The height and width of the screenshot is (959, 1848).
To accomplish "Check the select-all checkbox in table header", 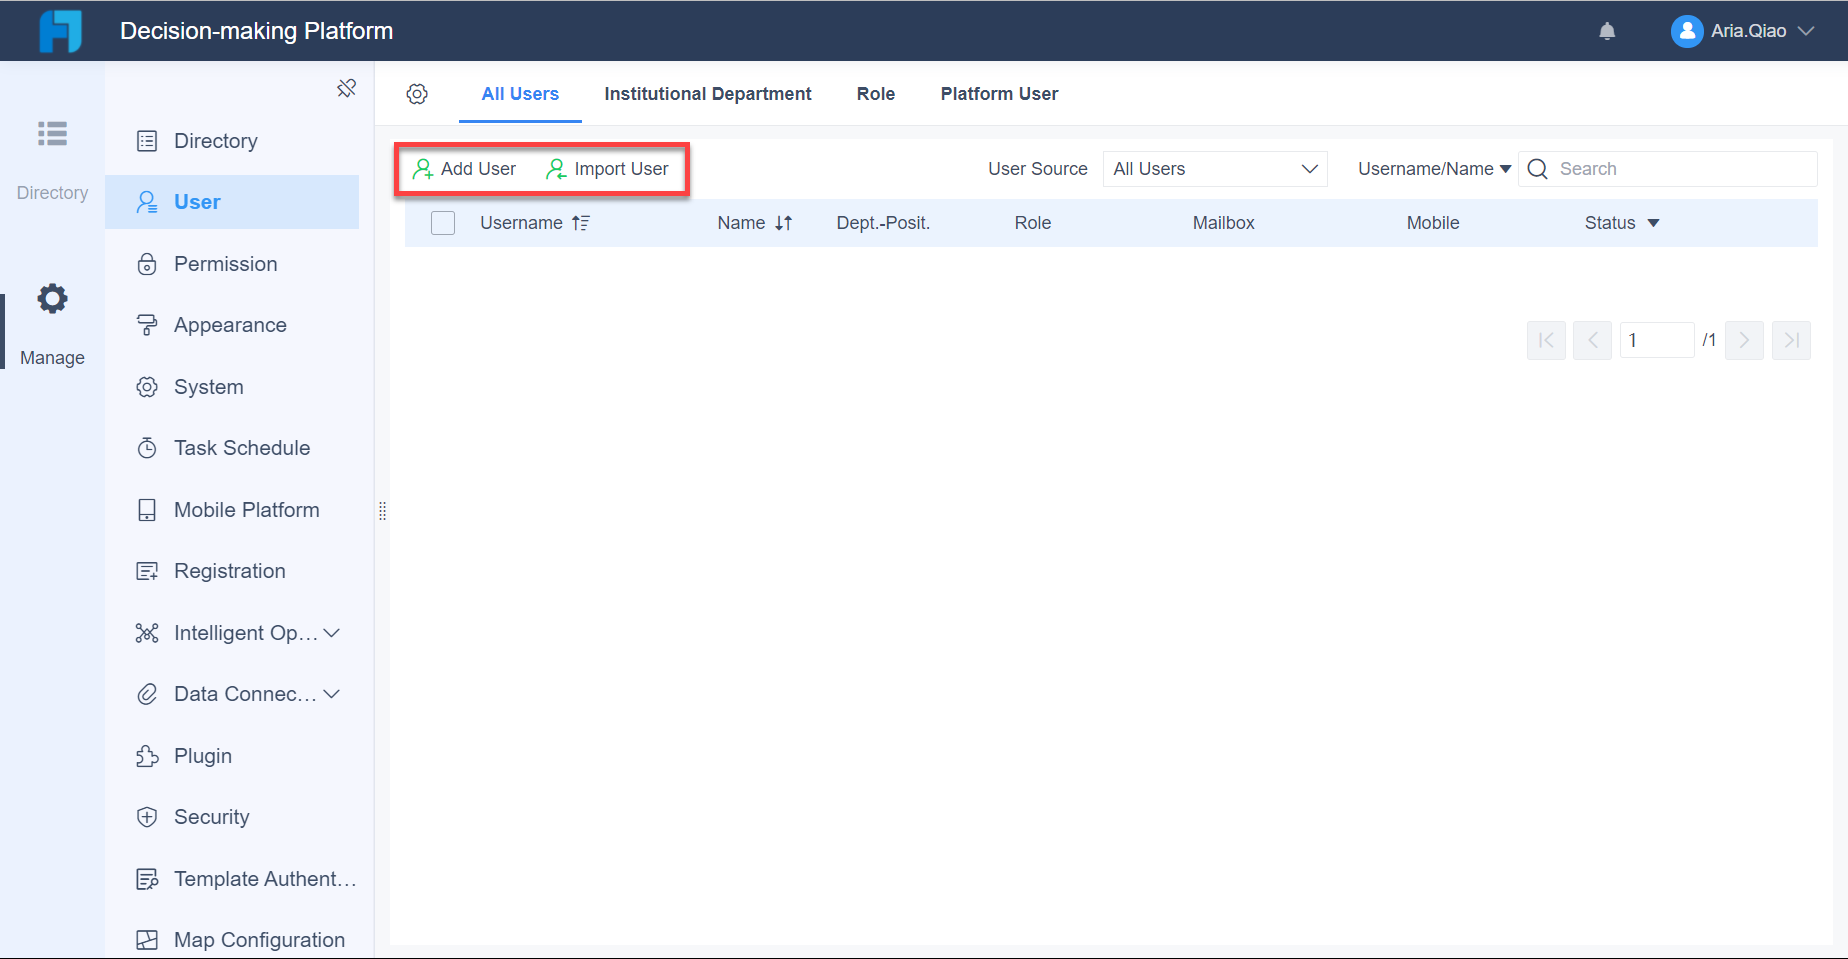I will click(x=442, y=222).
